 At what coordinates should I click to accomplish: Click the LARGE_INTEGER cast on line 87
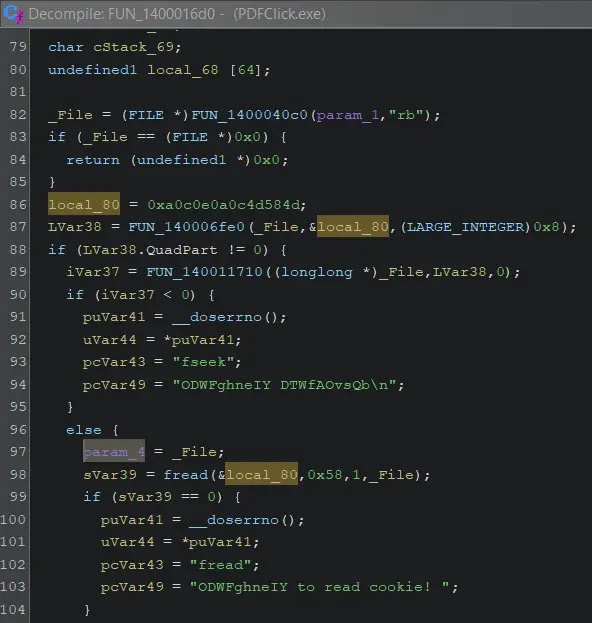pyautogui.click(x=465, y=227)
